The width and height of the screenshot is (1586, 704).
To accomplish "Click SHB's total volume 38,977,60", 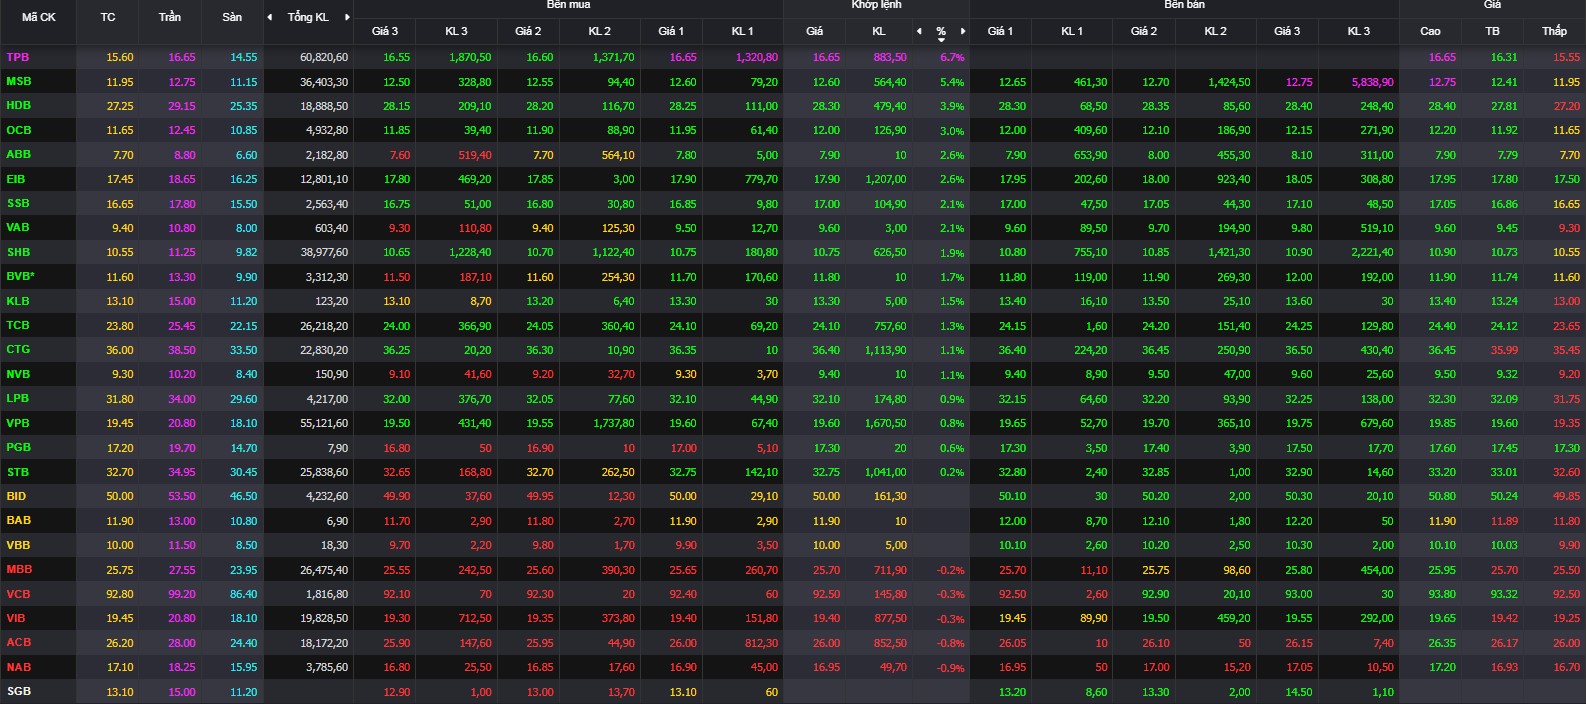I will tap(324, 253).
